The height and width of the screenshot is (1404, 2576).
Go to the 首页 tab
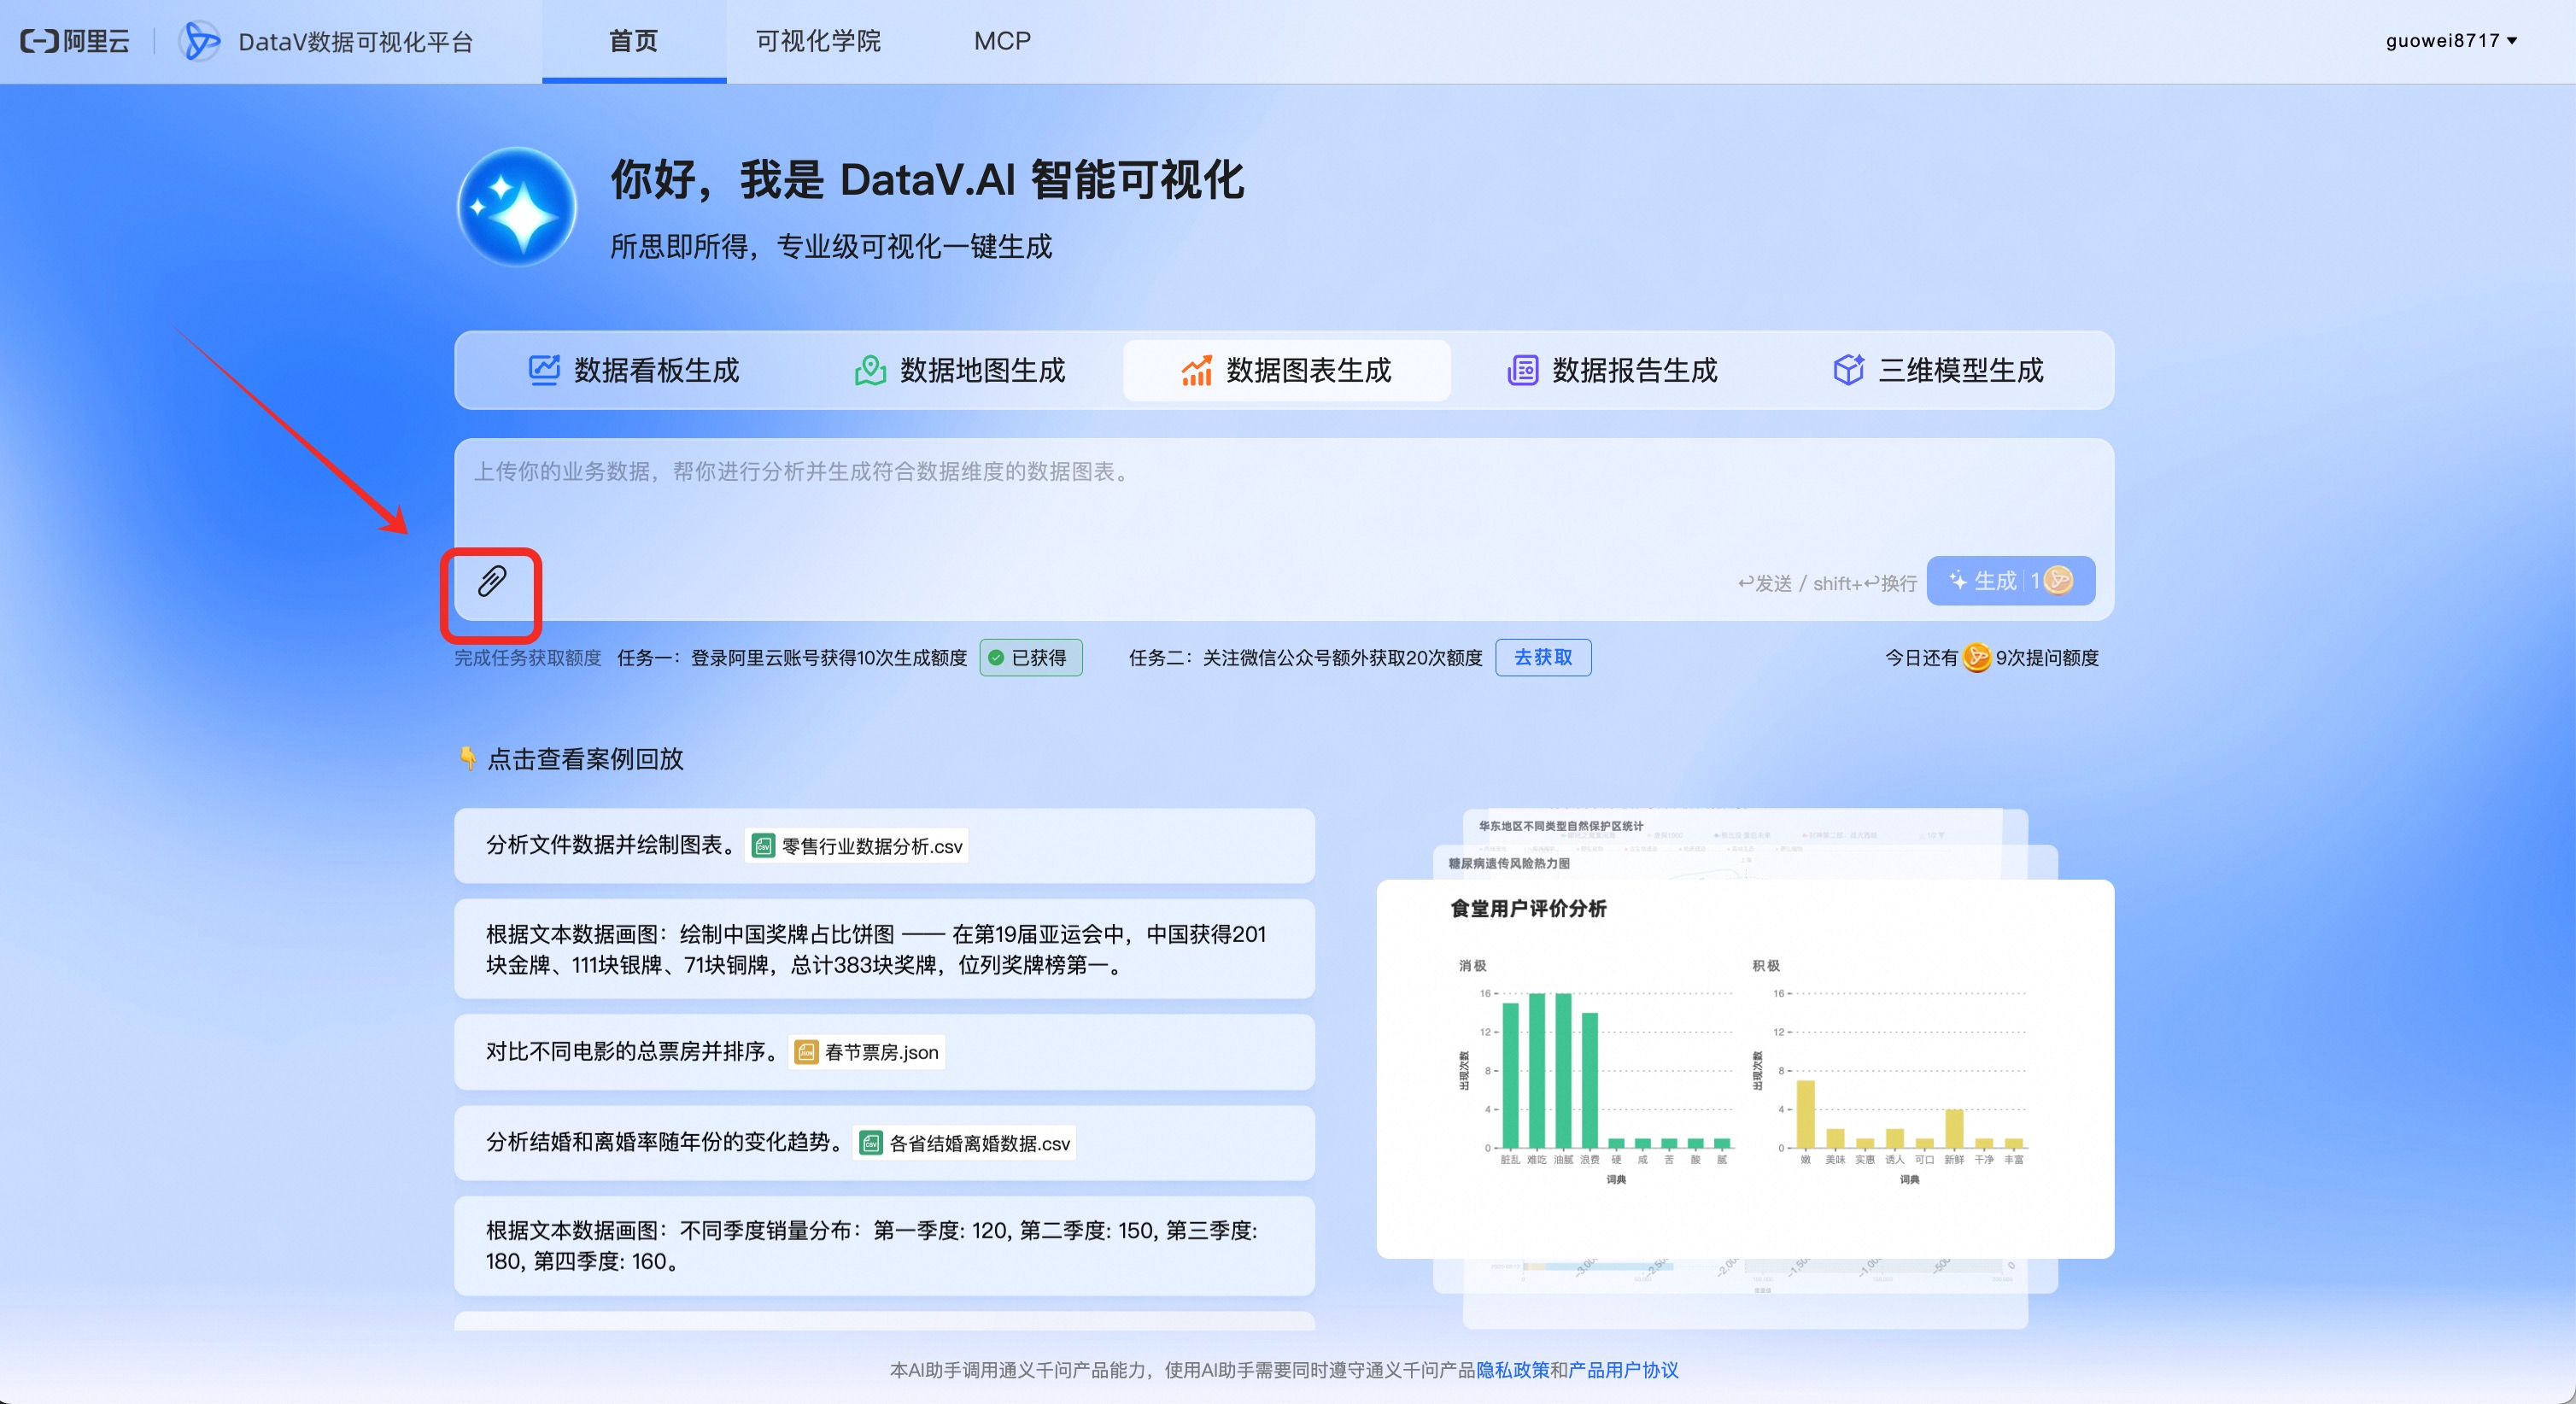point(634,41)
